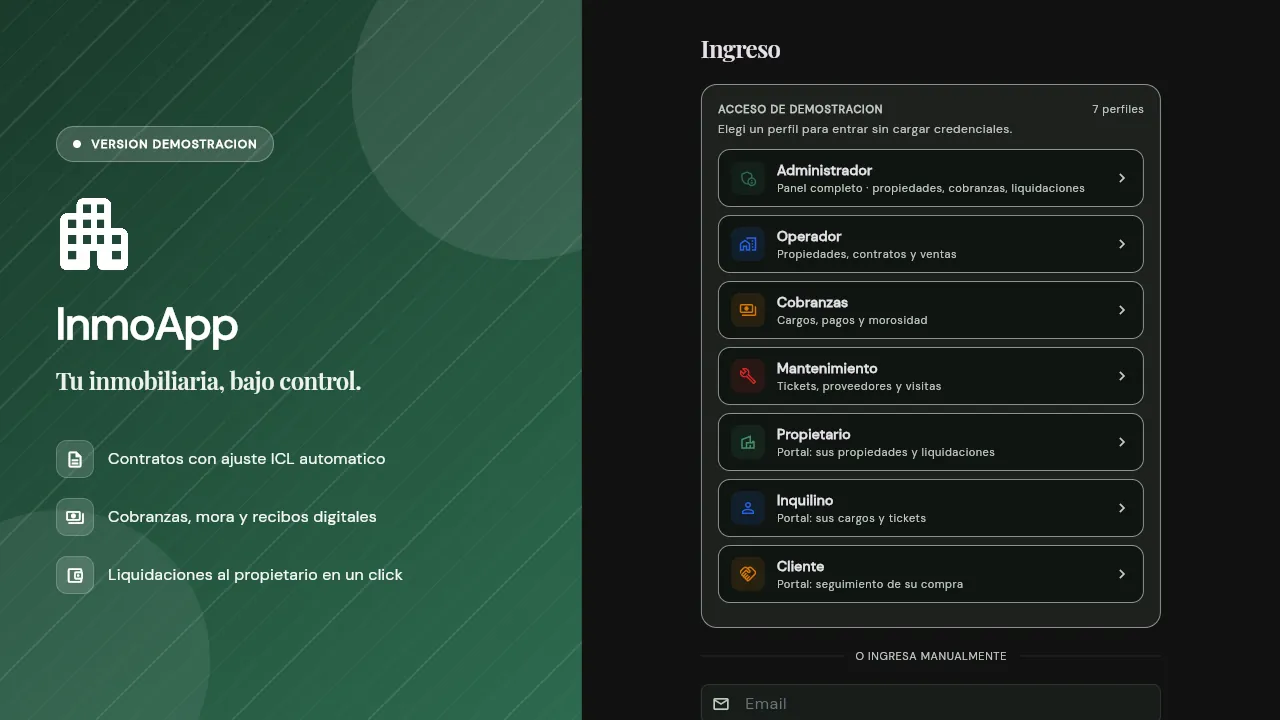
Task: Click 'Elegi un perfil para entrar' instruction text
Action: pos(865,129)
